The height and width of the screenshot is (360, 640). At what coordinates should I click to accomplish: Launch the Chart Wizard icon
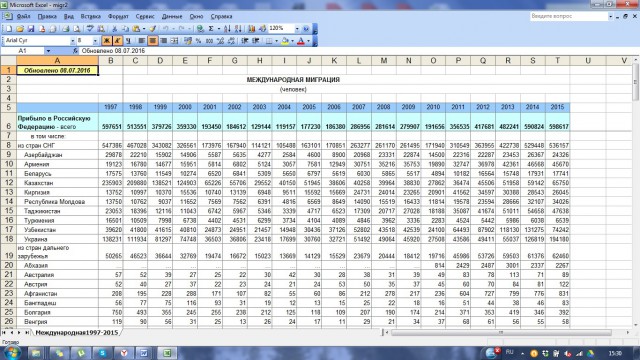pyautogui.click(x=251, y=29)
